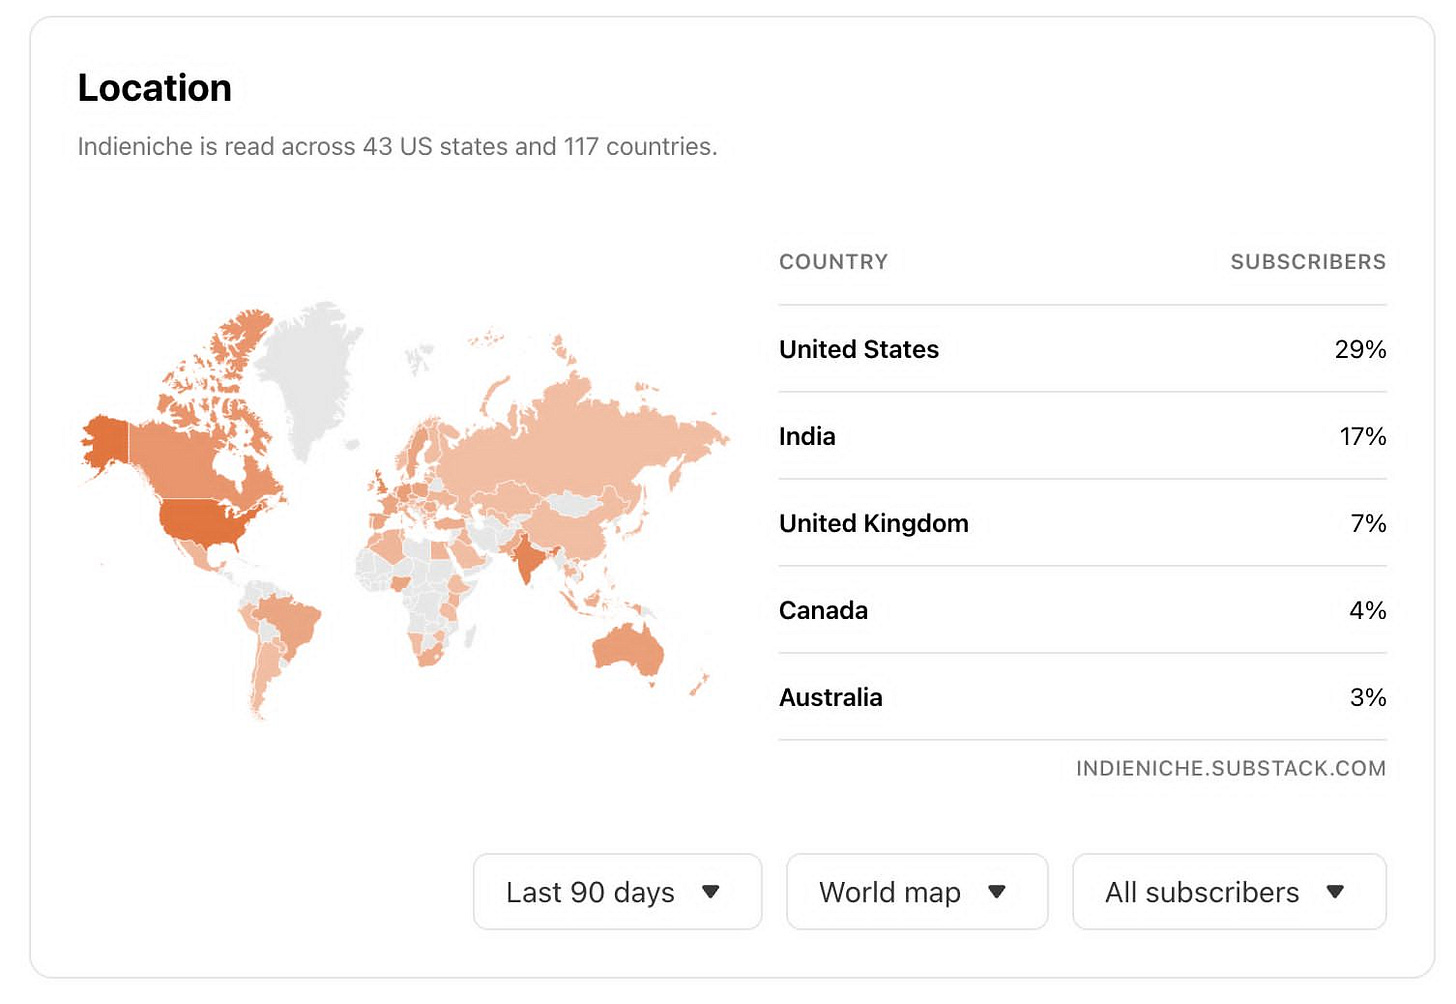The height and width of the screenshot is (1004, 1456).
Task: Select India on the world map
Action: coord(527,559)
